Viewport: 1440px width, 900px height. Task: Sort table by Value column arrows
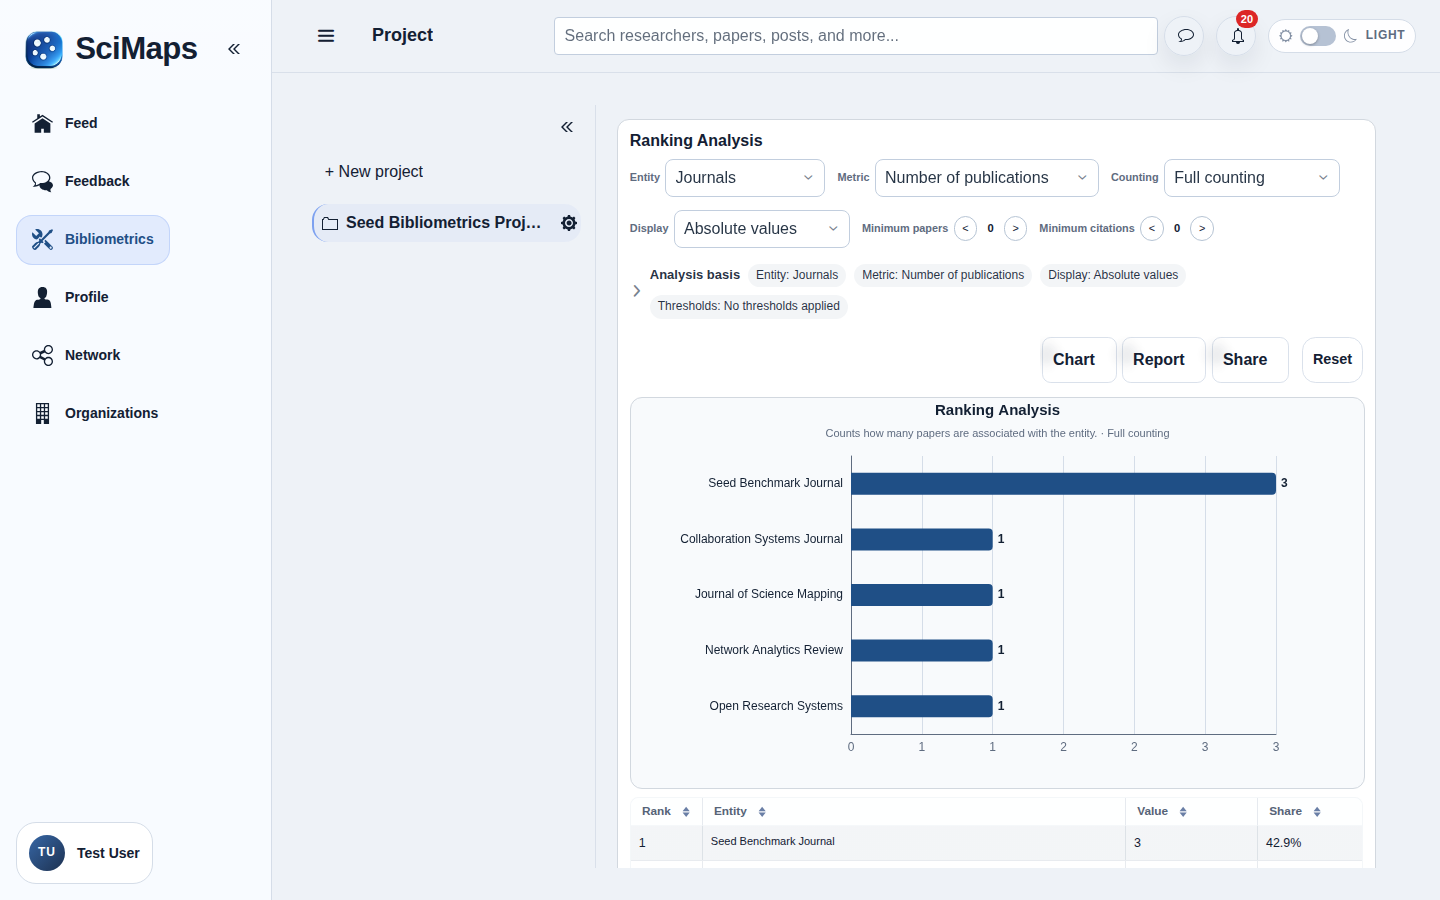click(x=1183, y=812)
